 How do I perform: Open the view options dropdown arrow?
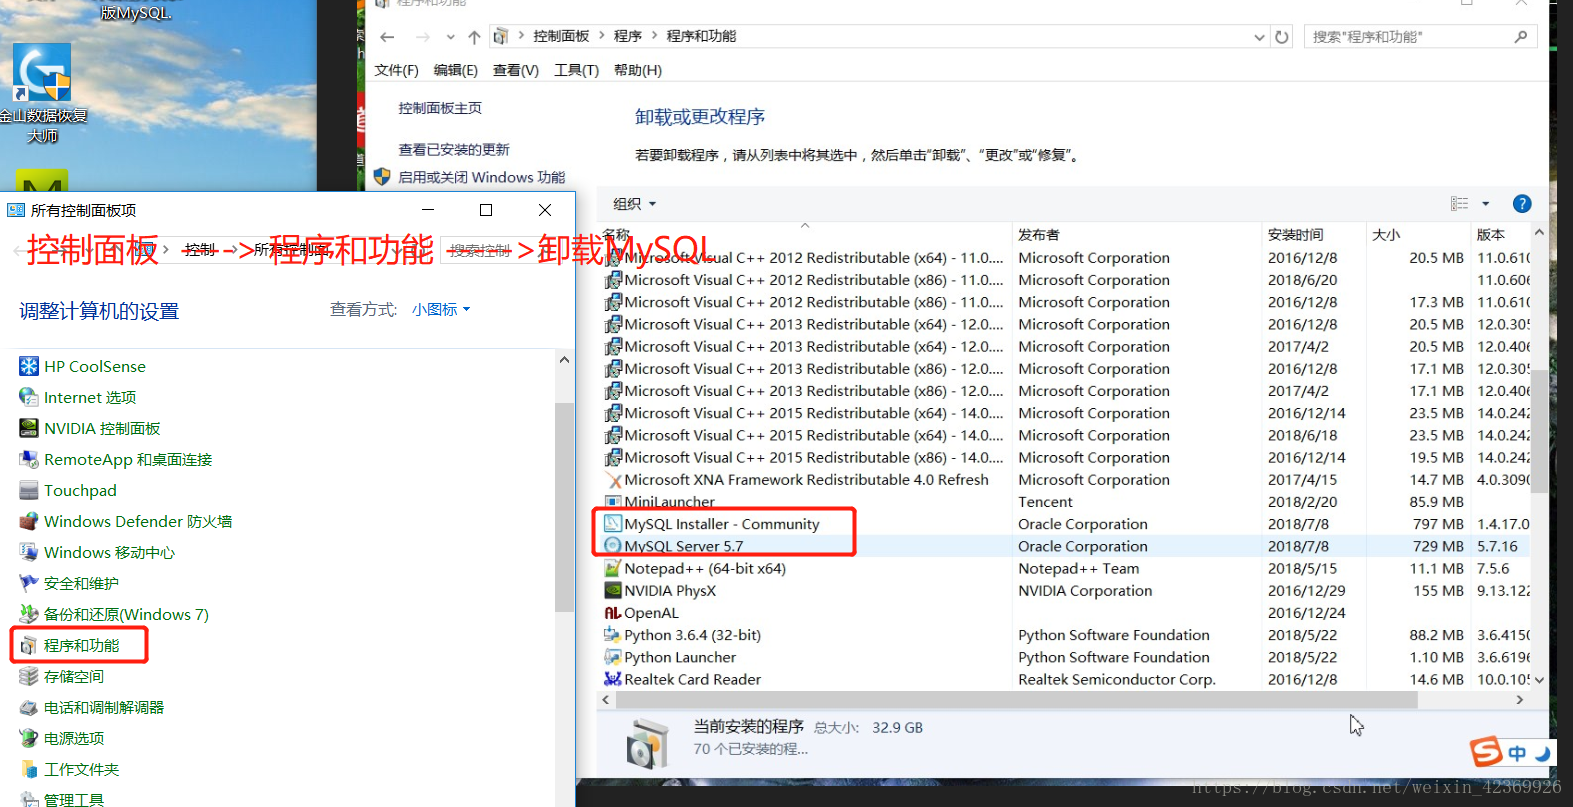[1485, 204]
